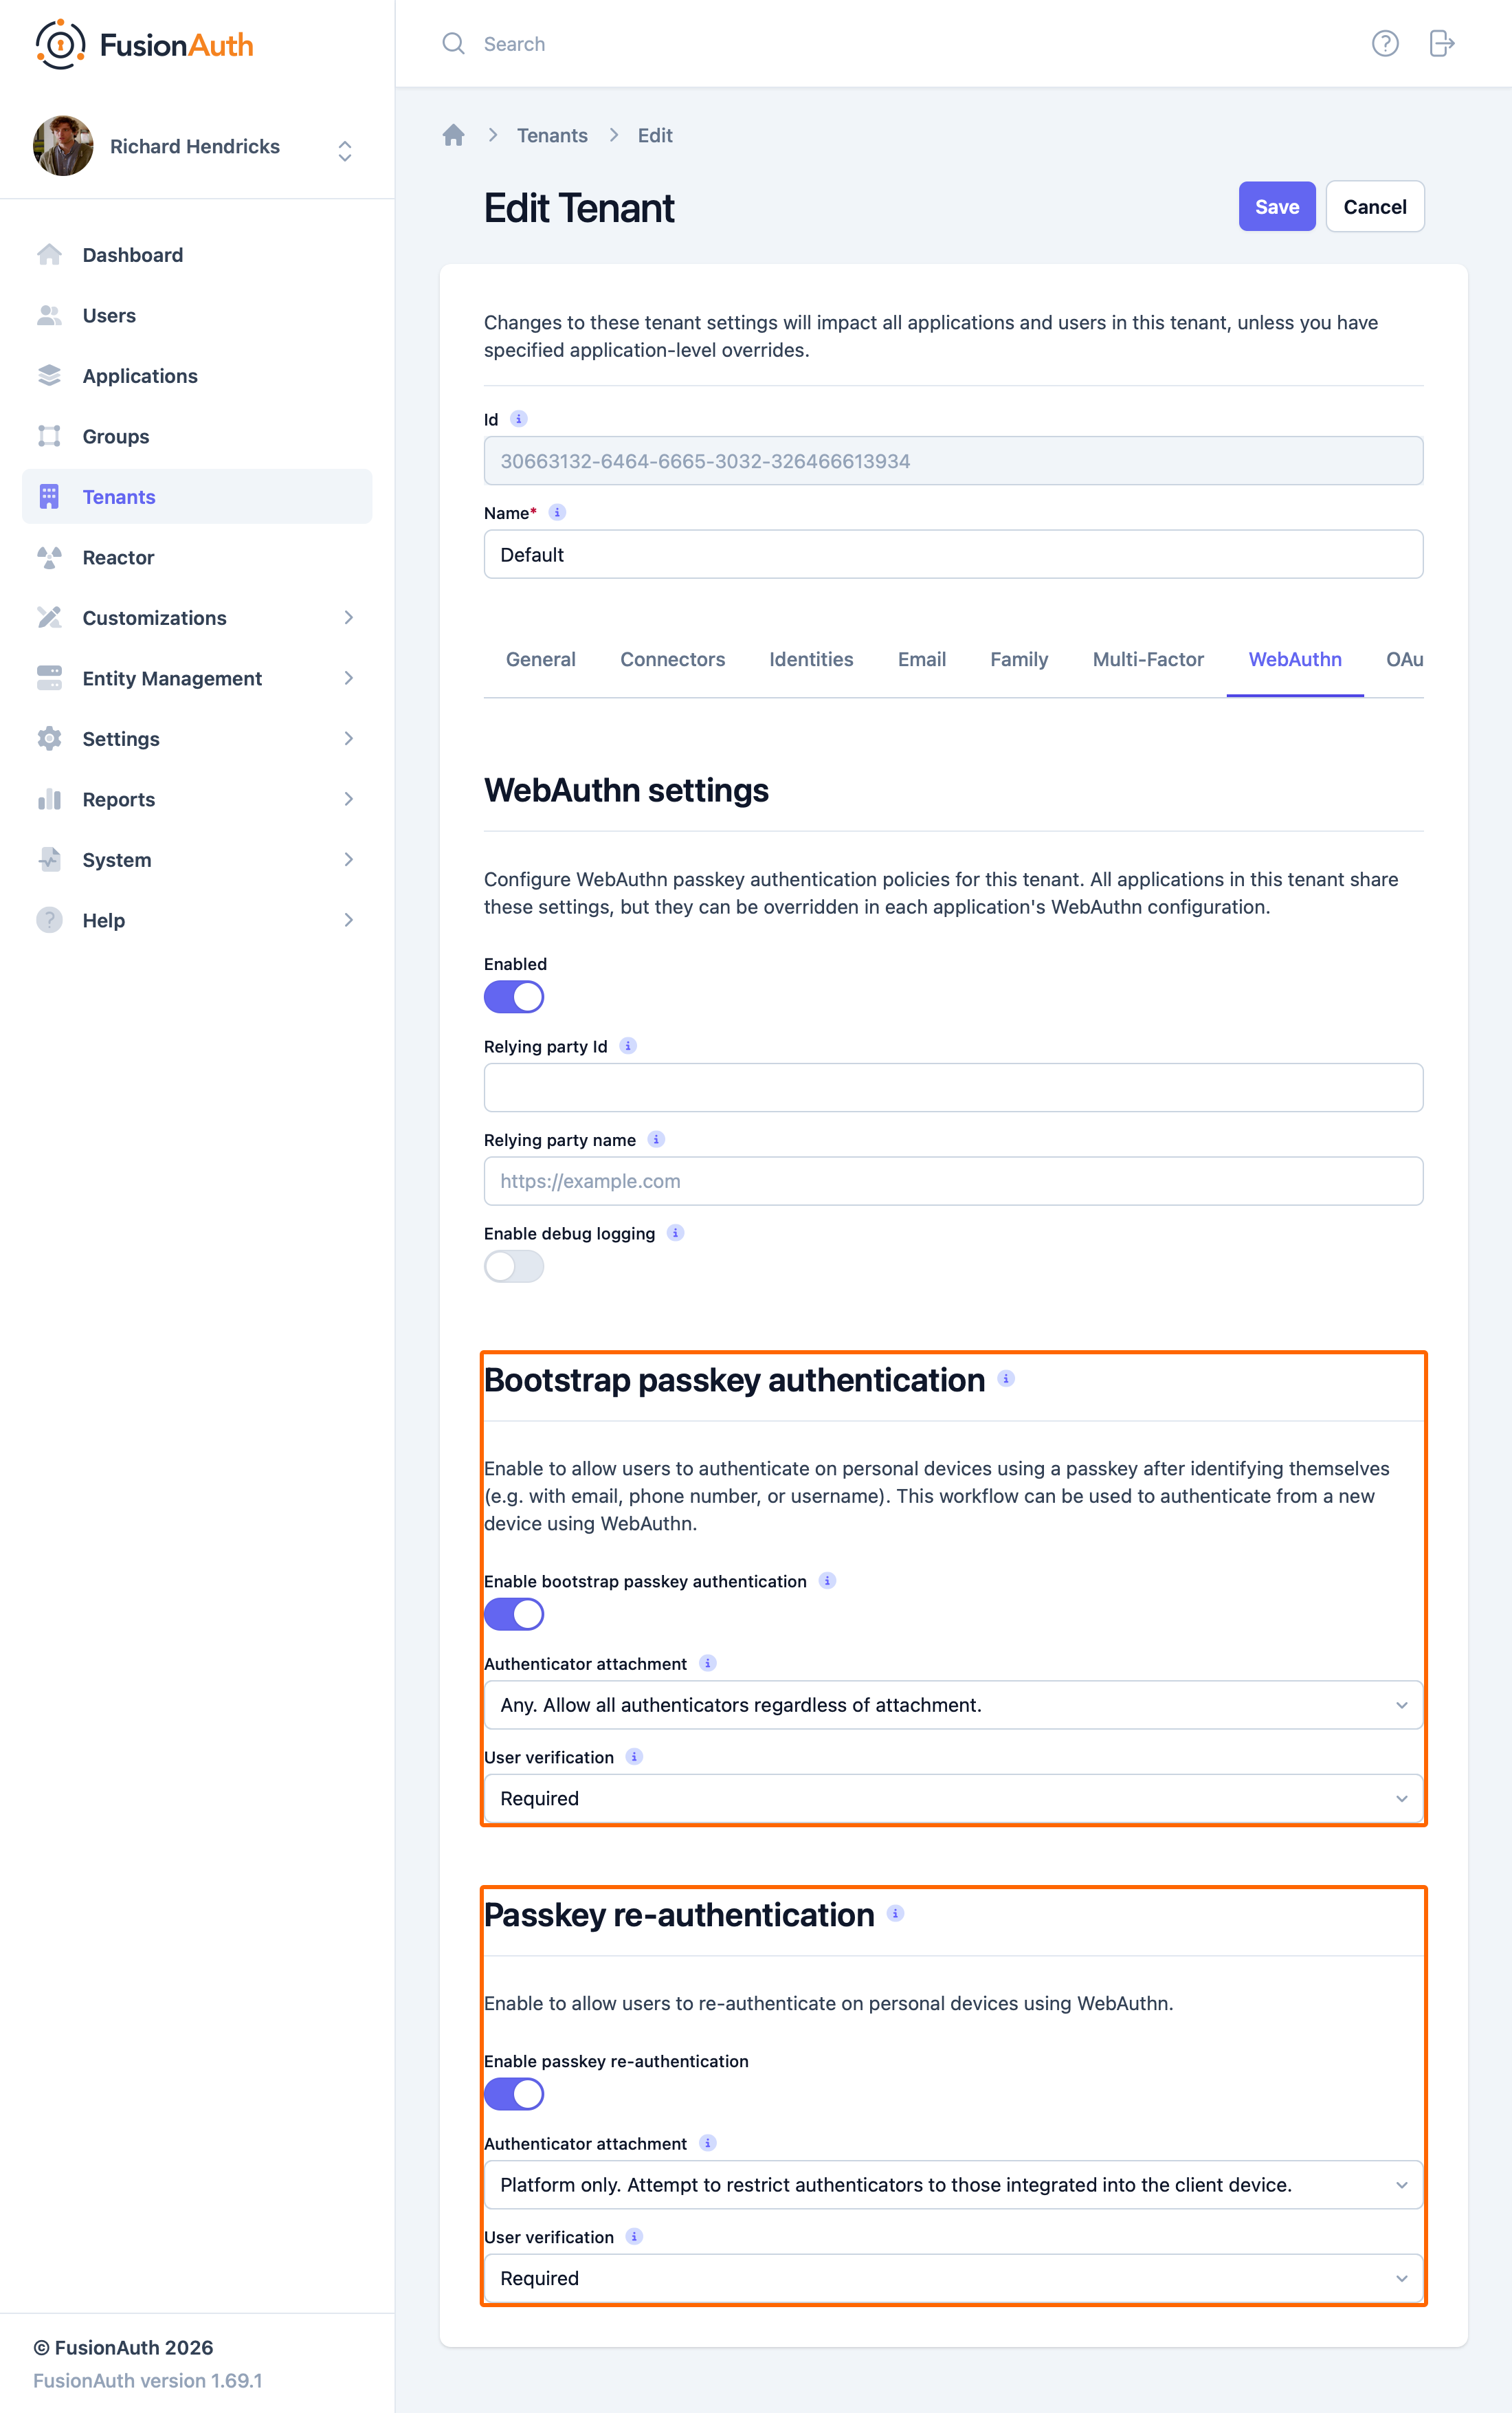This screenshot has width=1512, height=2413.
Task: Select the WebAuthn tab
Action: (1295, 659)
